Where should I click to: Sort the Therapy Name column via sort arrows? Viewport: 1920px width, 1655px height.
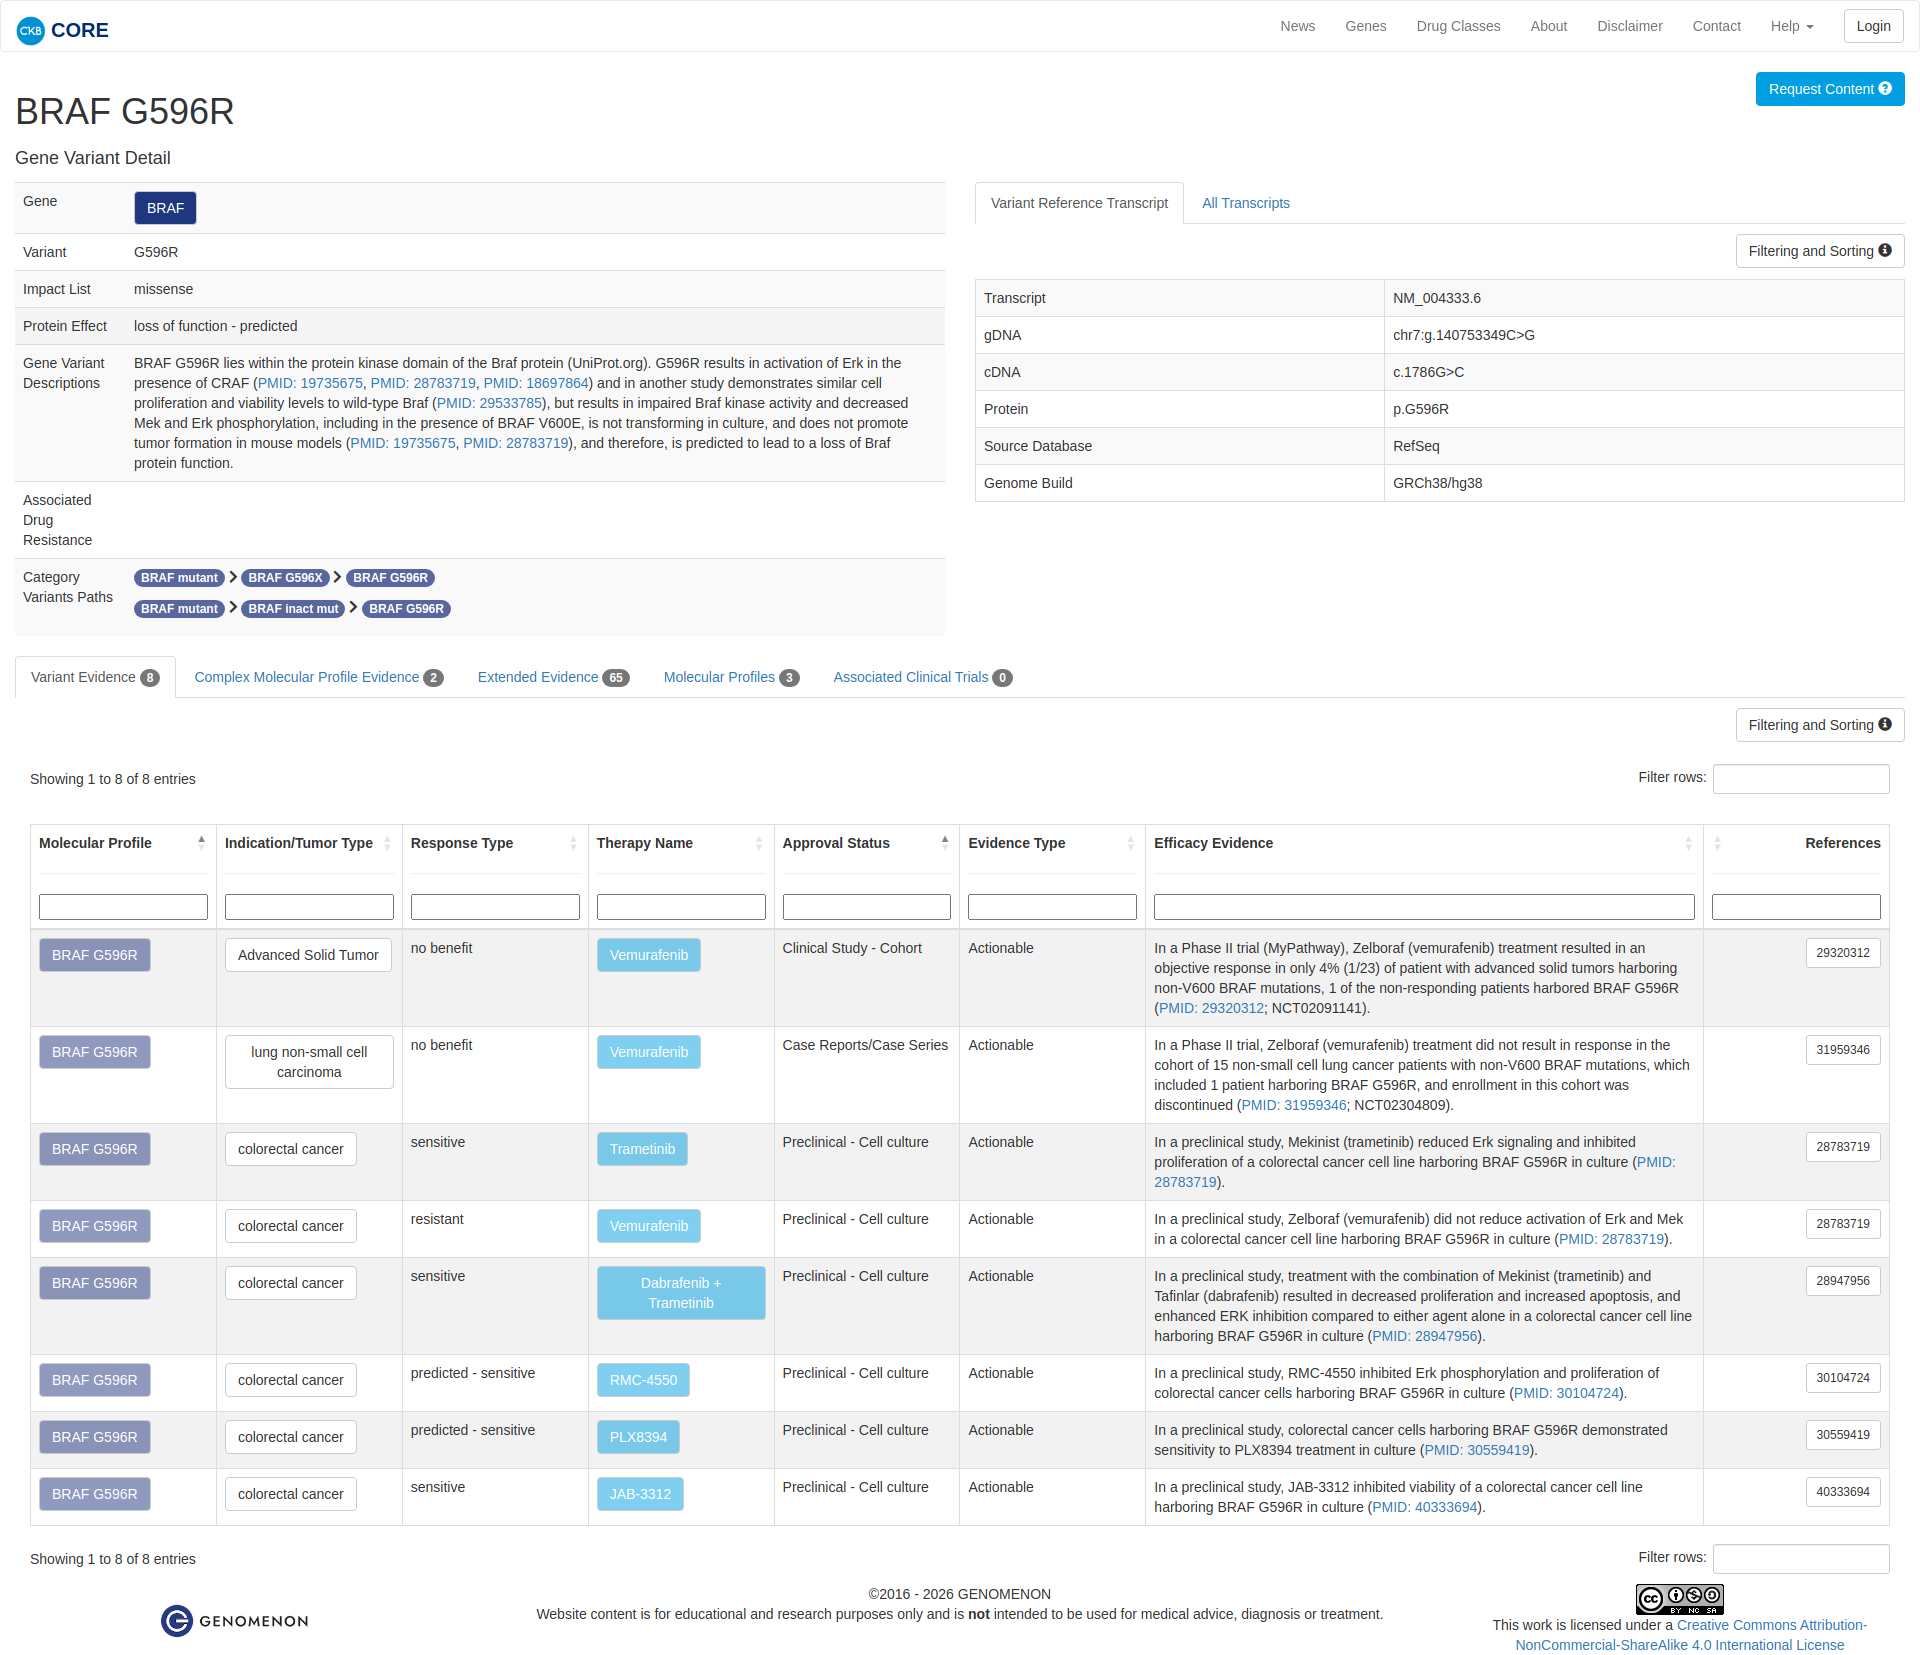tap(759, 843)
